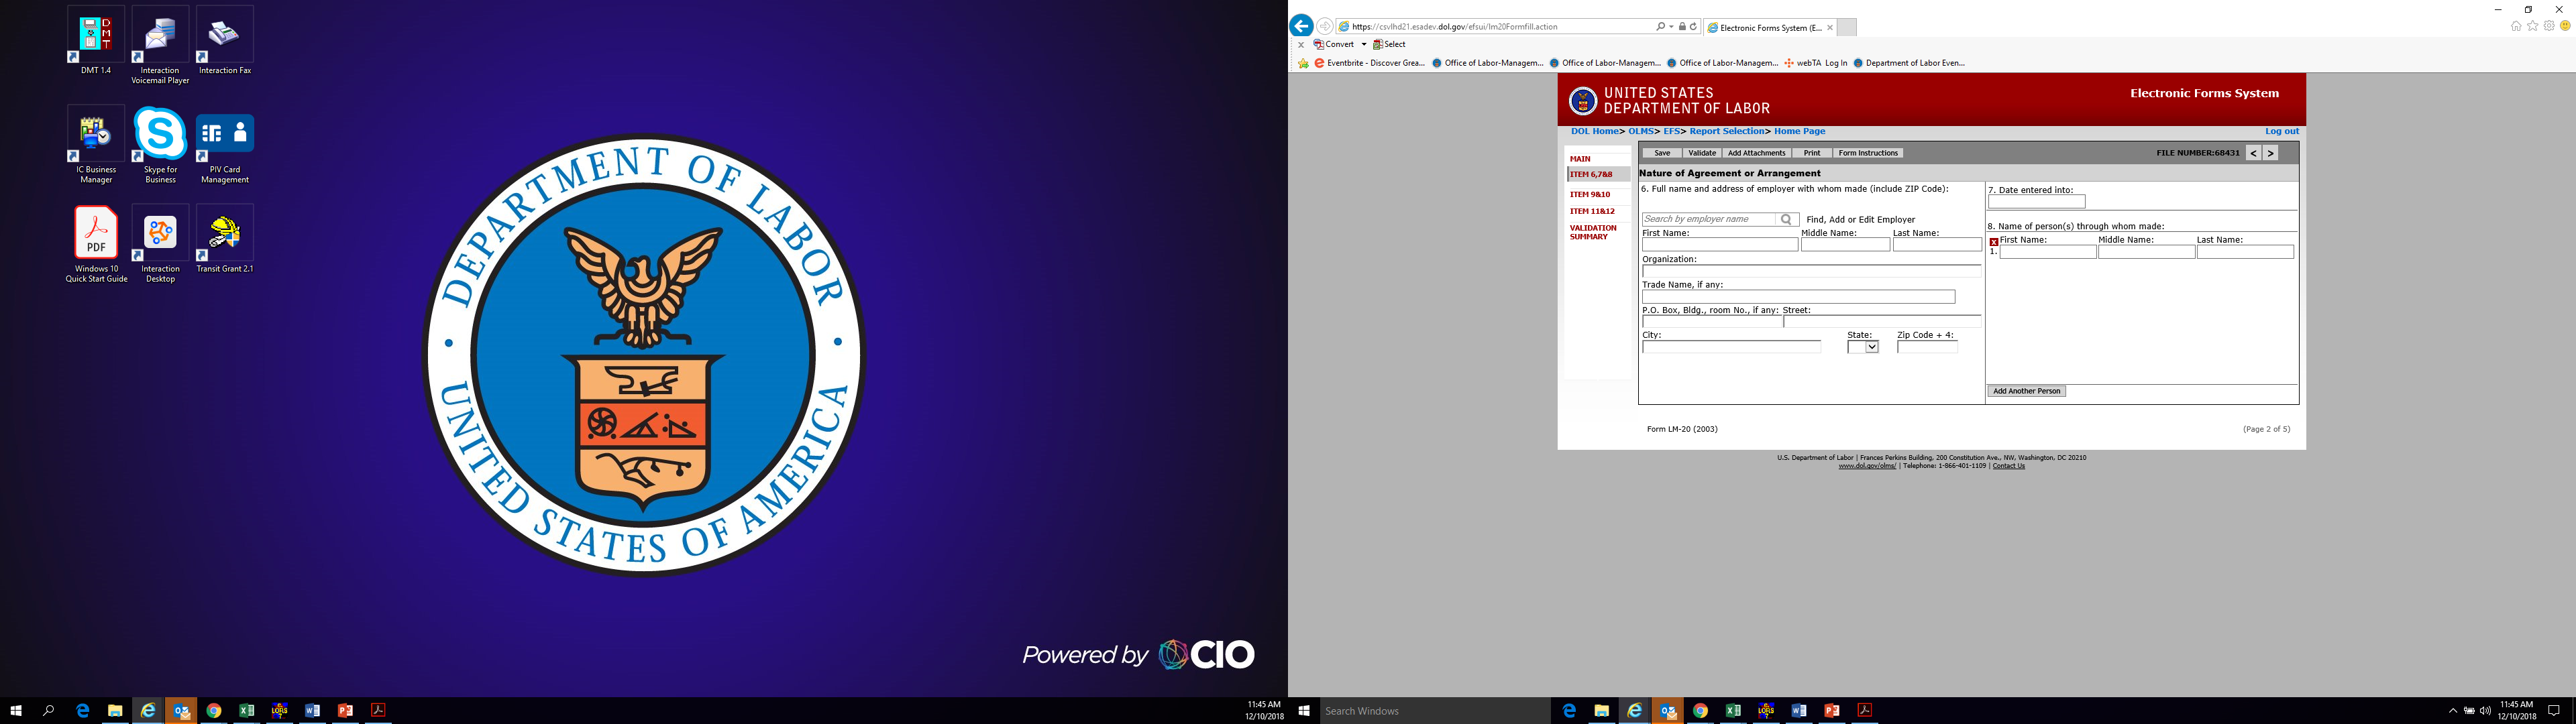Viewport: 2576px width, 724px height.
Task: Click Add Another Person button
Action: pos(2026,391)
